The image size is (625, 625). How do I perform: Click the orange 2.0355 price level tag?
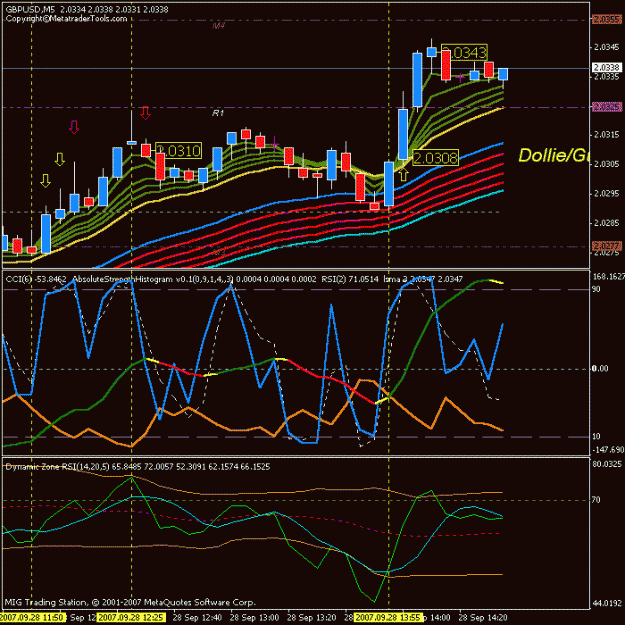pyautogui.click(x=607, y=20)
